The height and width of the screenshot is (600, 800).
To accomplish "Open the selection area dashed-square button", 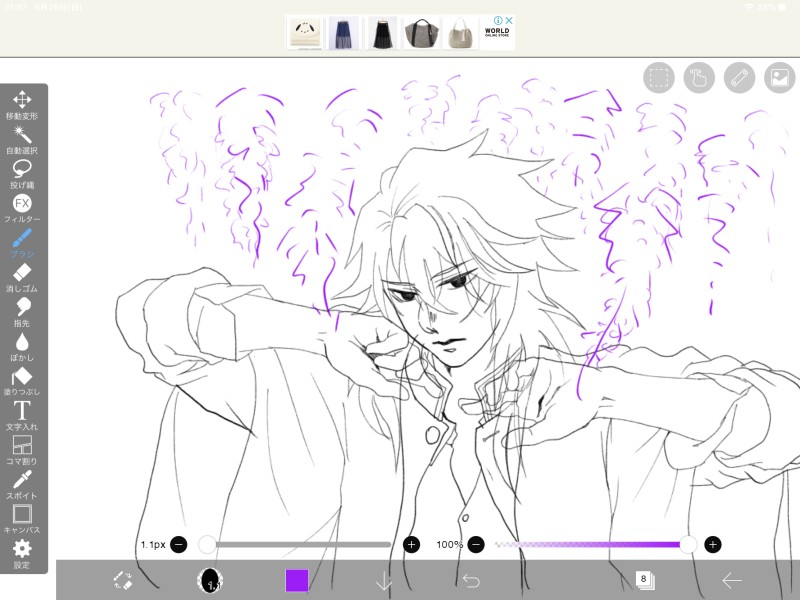I will point(659,78).
